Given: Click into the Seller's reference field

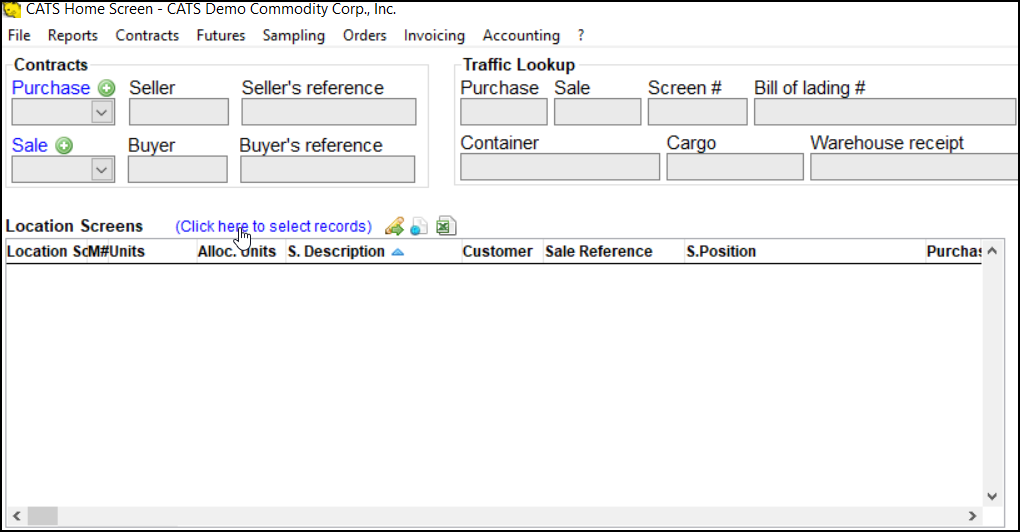Looking at the screenshot, I should coord(329,112).
